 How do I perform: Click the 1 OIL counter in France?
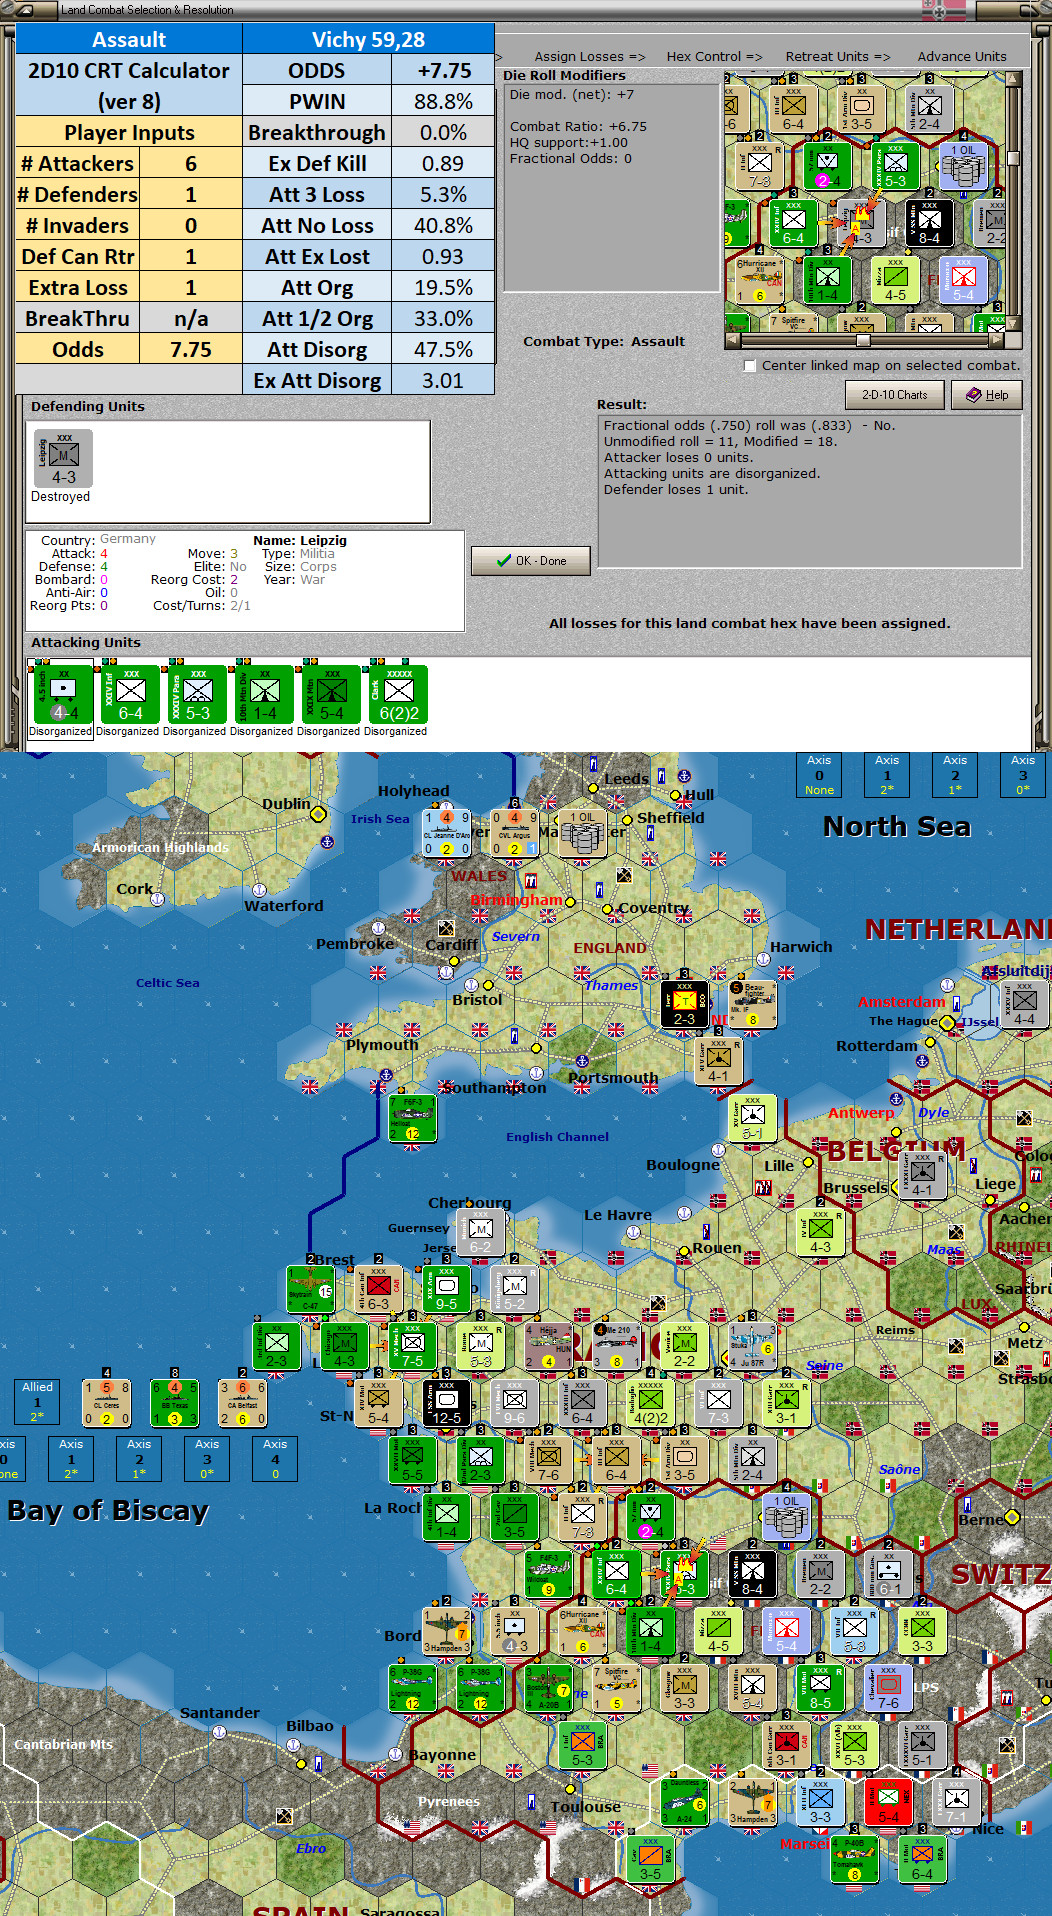786,1517
